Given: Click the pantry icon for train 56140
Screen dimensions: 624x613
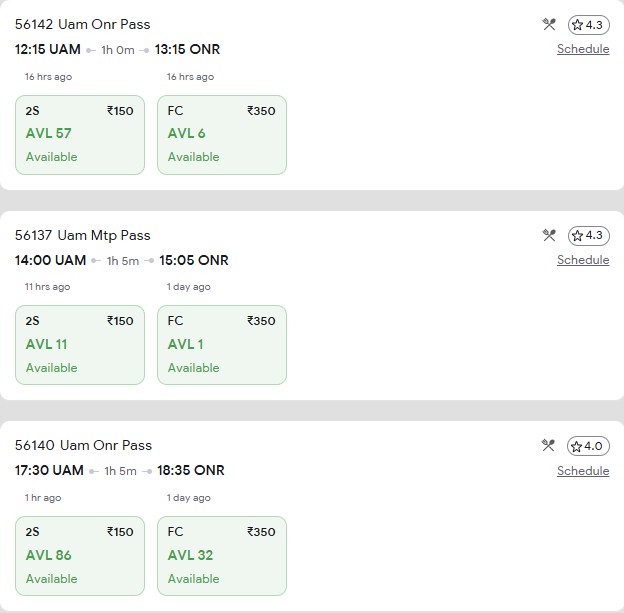Looking at the screenshot, I should click(x=548, y=446).
